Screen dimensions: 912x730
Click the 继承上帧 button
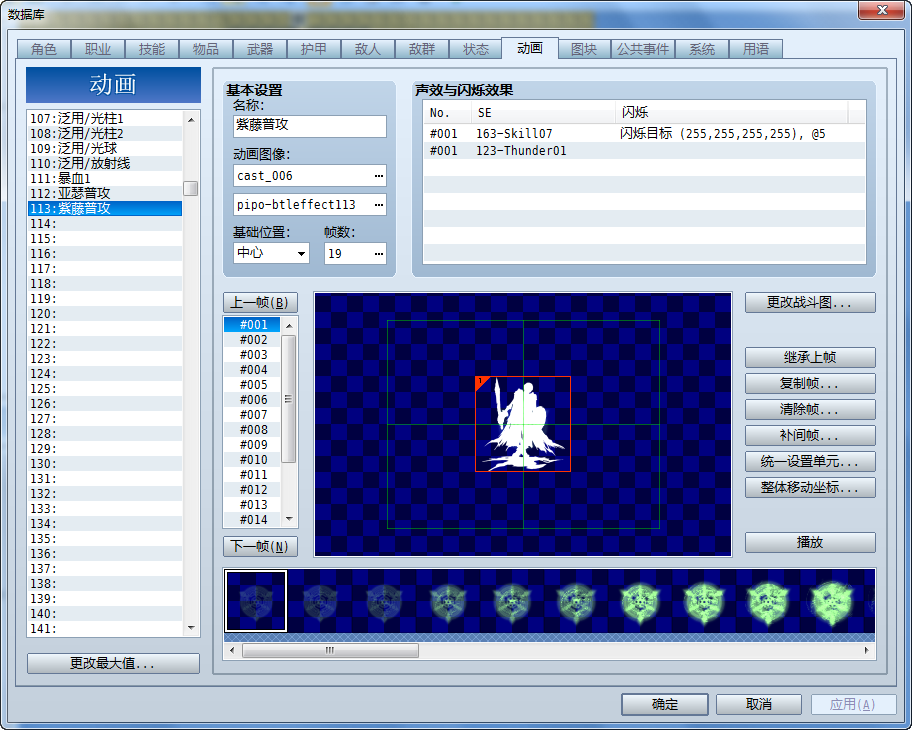[810, 357]
